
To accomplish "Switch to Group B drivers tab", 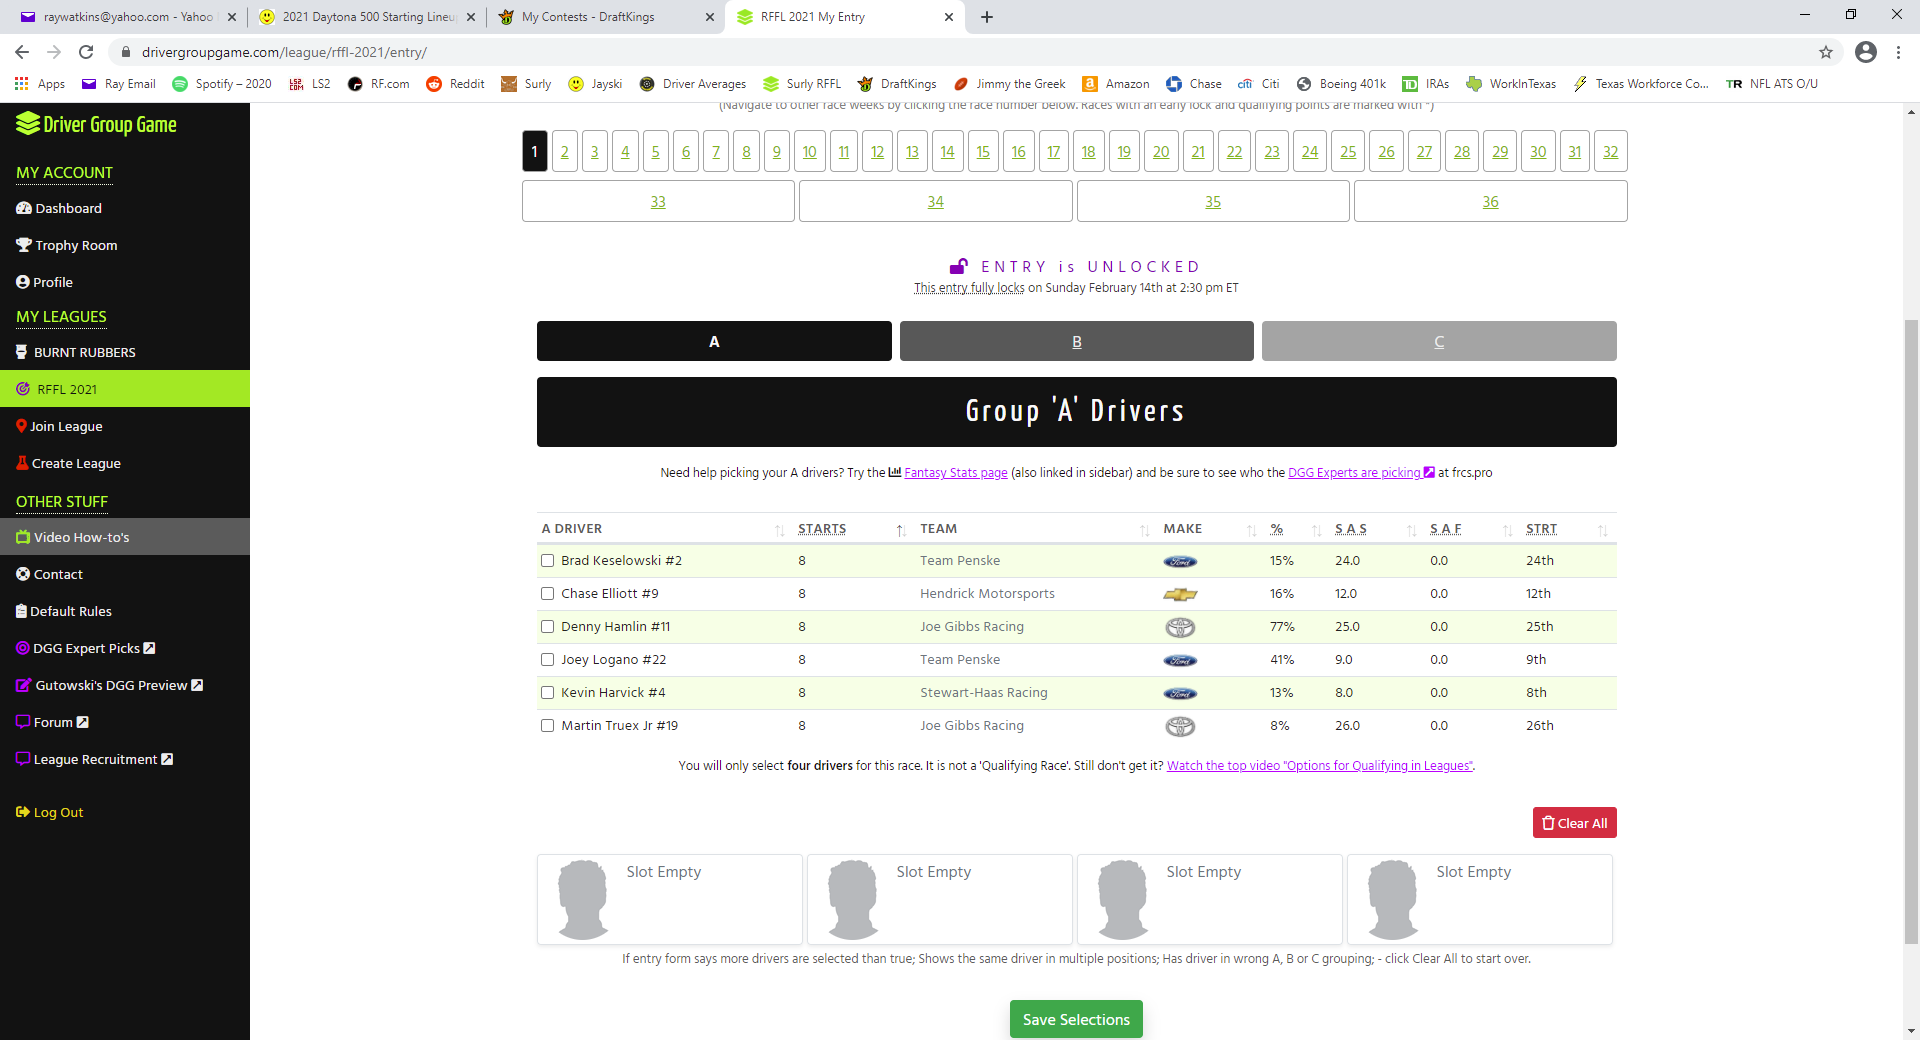I will point(1076,341).
